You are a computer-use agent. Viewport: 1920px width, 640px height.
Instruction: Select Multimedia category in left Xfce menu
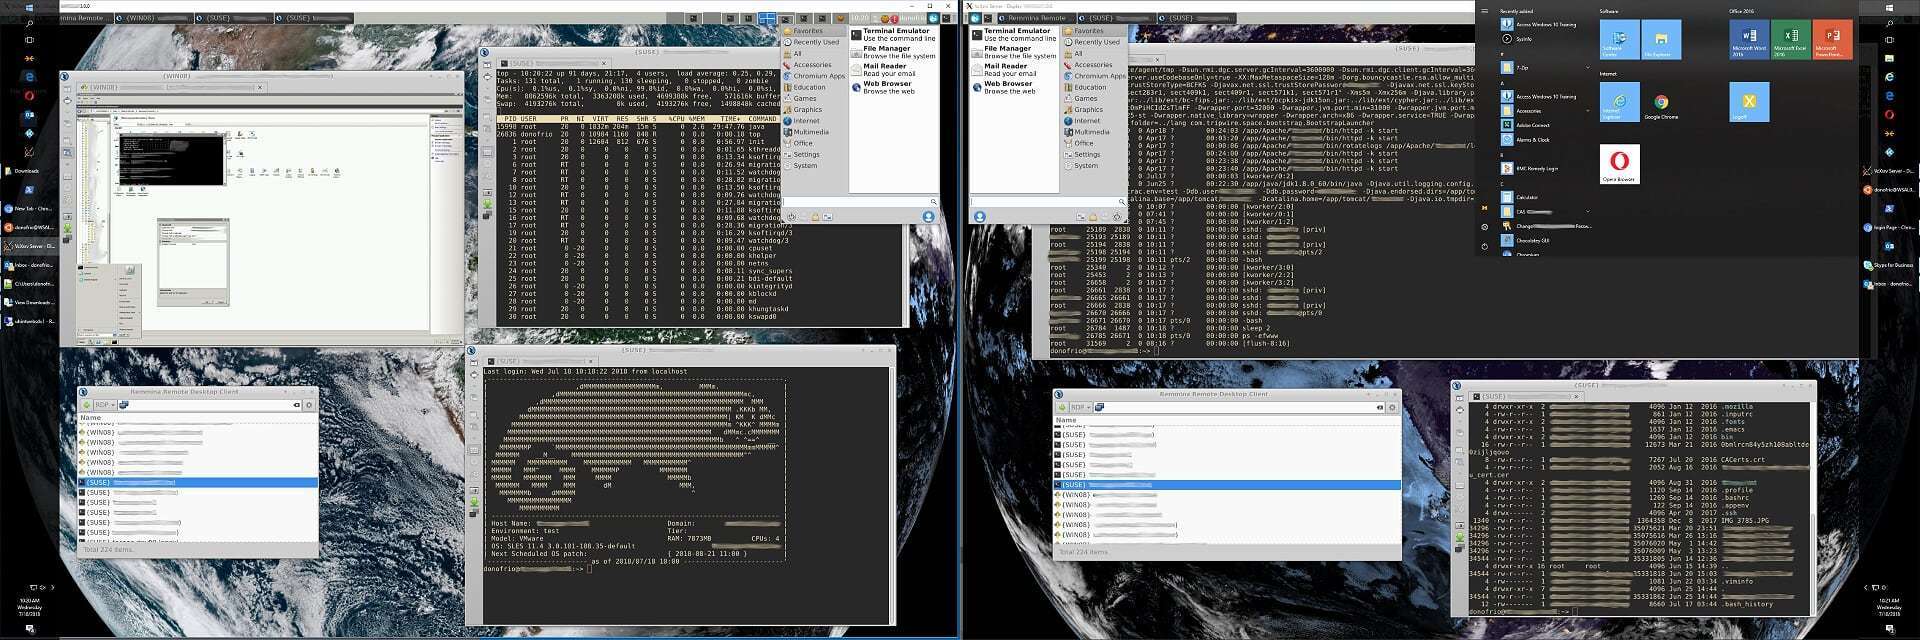[x=810, y=132]
